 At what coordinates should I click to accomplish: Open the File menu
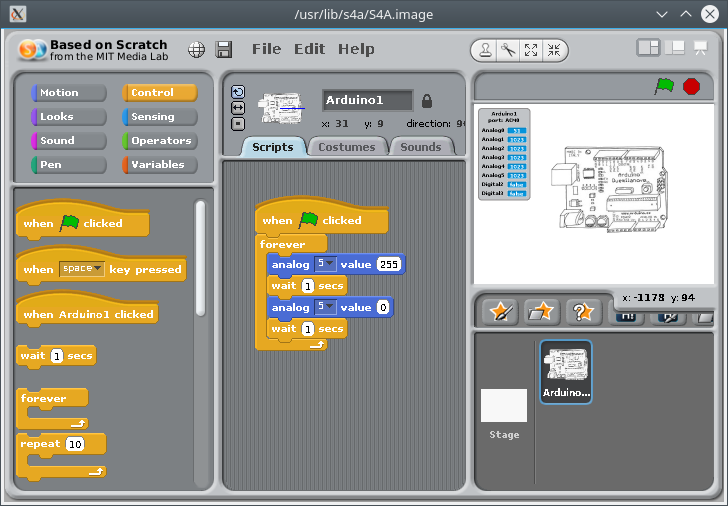coord(266,49)
